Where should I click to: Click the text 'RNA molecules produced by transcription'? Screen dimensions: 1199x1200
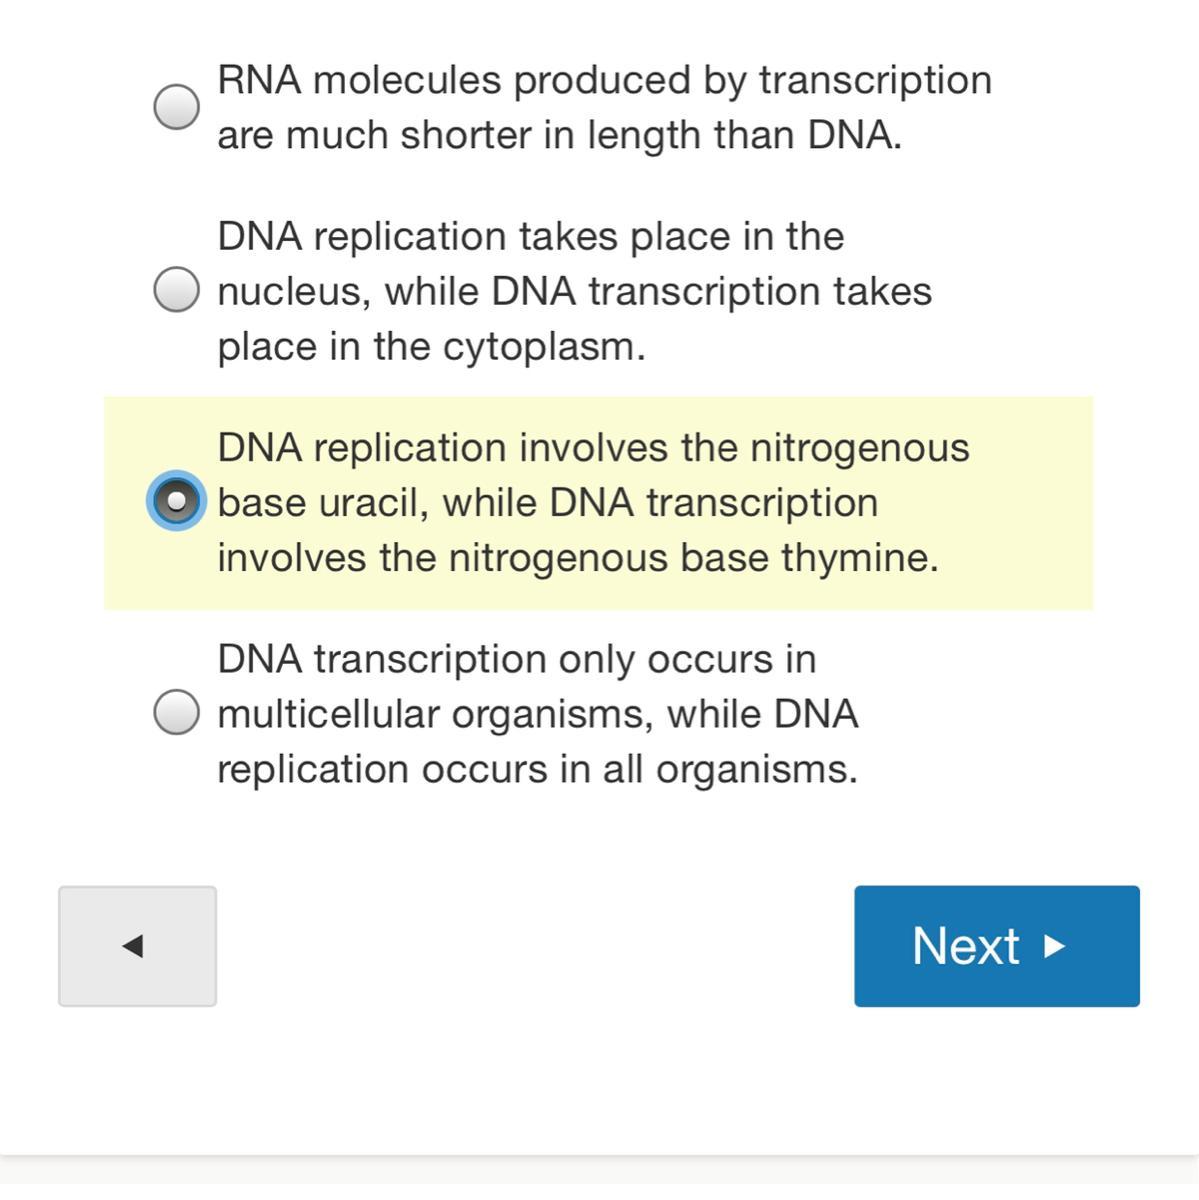coord(604,80)
